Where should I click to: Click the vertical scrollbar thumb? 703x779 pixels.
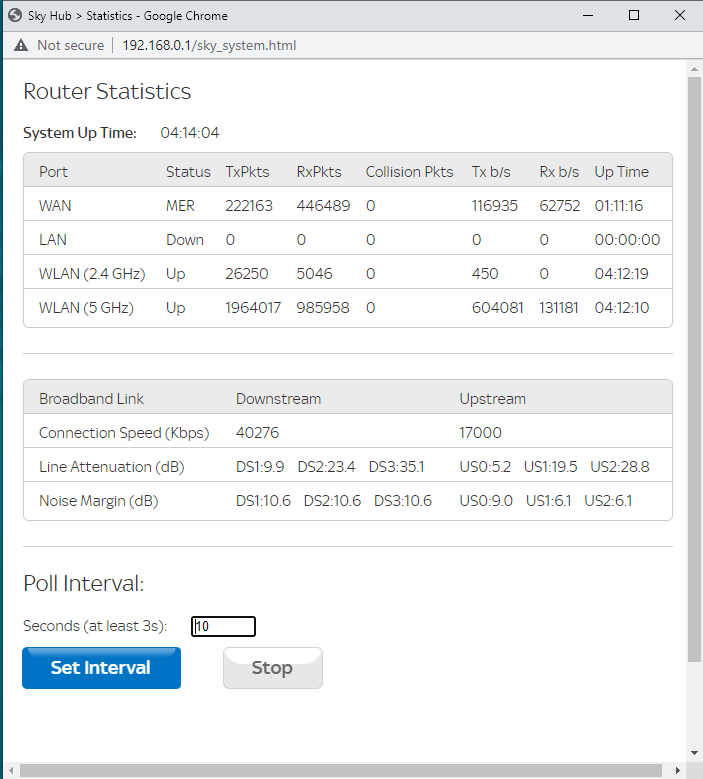(695, 370)
